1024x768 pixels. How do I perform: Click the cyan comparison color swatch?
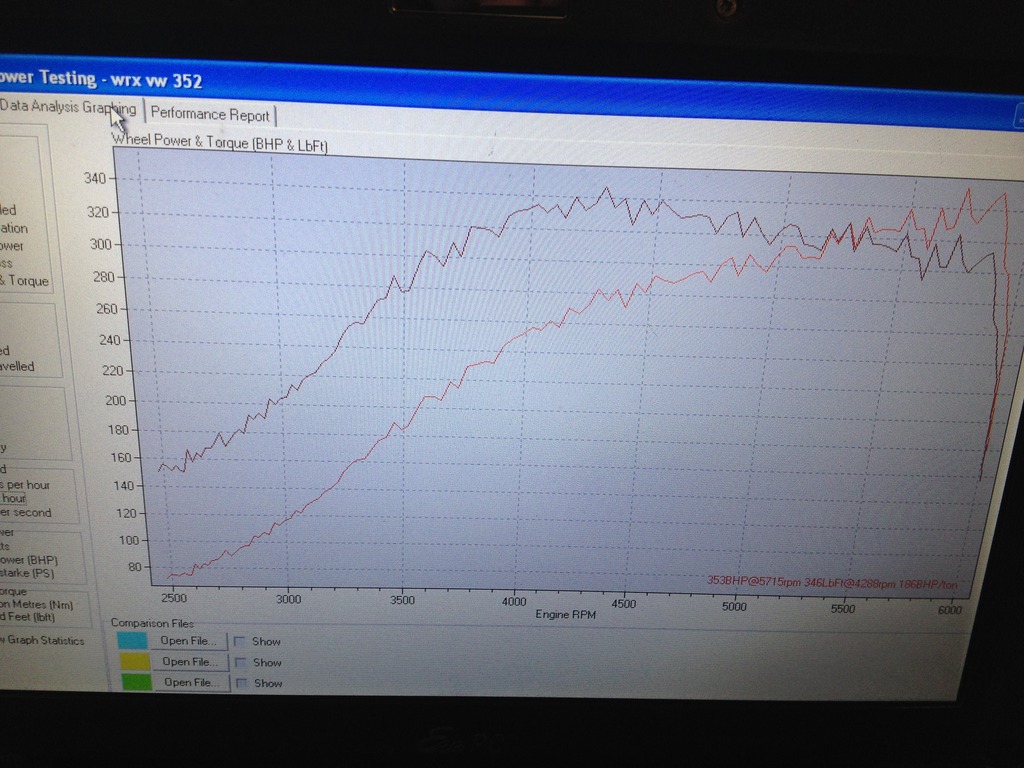[x=132, y=640]
